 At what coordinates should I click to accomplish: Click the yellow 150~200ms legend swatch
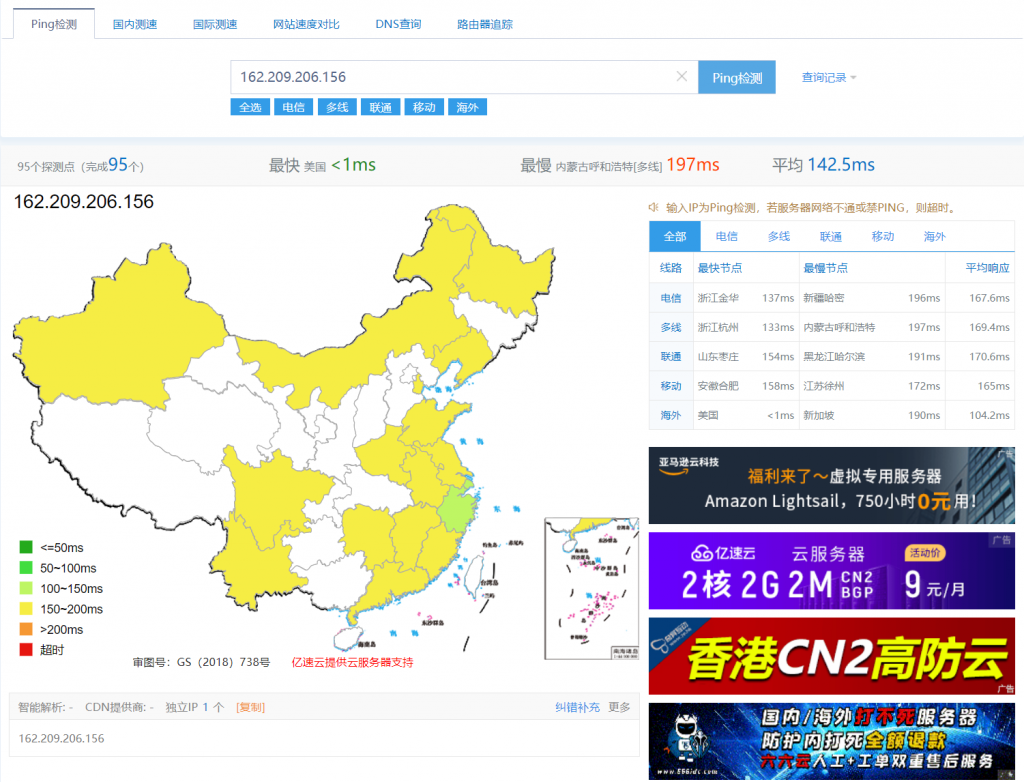(x=26, y=609)
